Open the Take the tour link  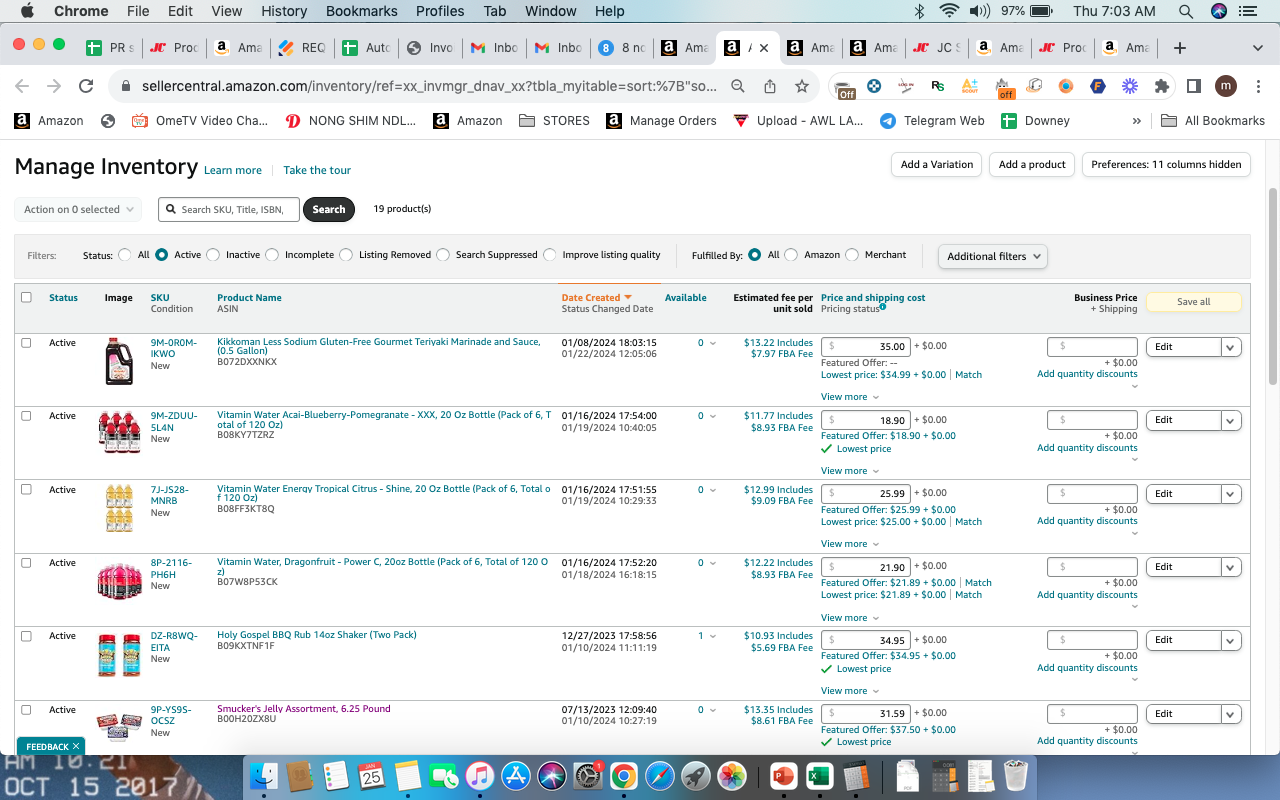(x=317, y=170)
